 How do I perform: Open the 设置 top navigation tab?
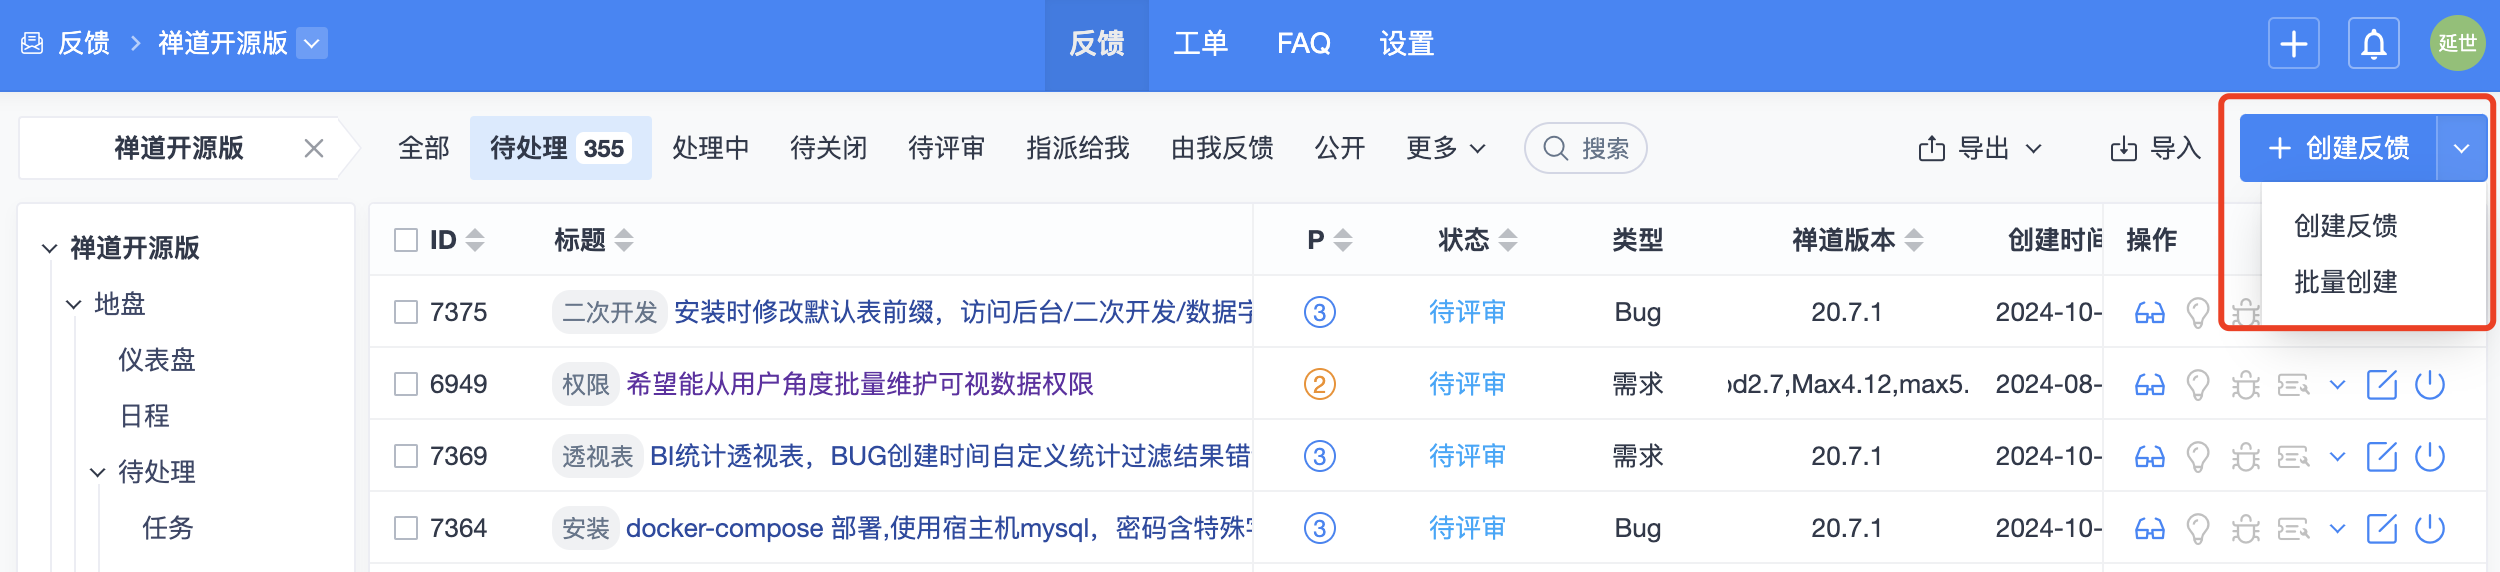[x=1407, y=44]
